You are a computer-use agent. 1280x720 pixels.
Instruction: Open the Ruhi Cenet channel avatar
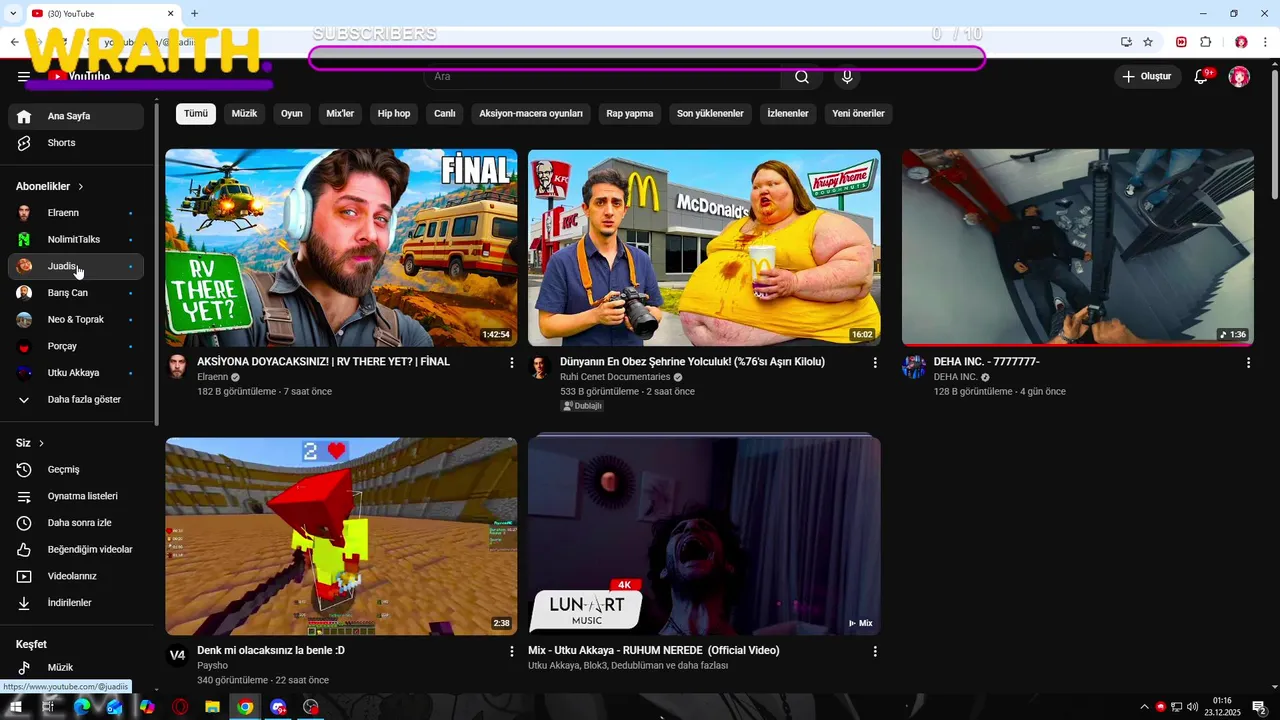click(540, 366)
